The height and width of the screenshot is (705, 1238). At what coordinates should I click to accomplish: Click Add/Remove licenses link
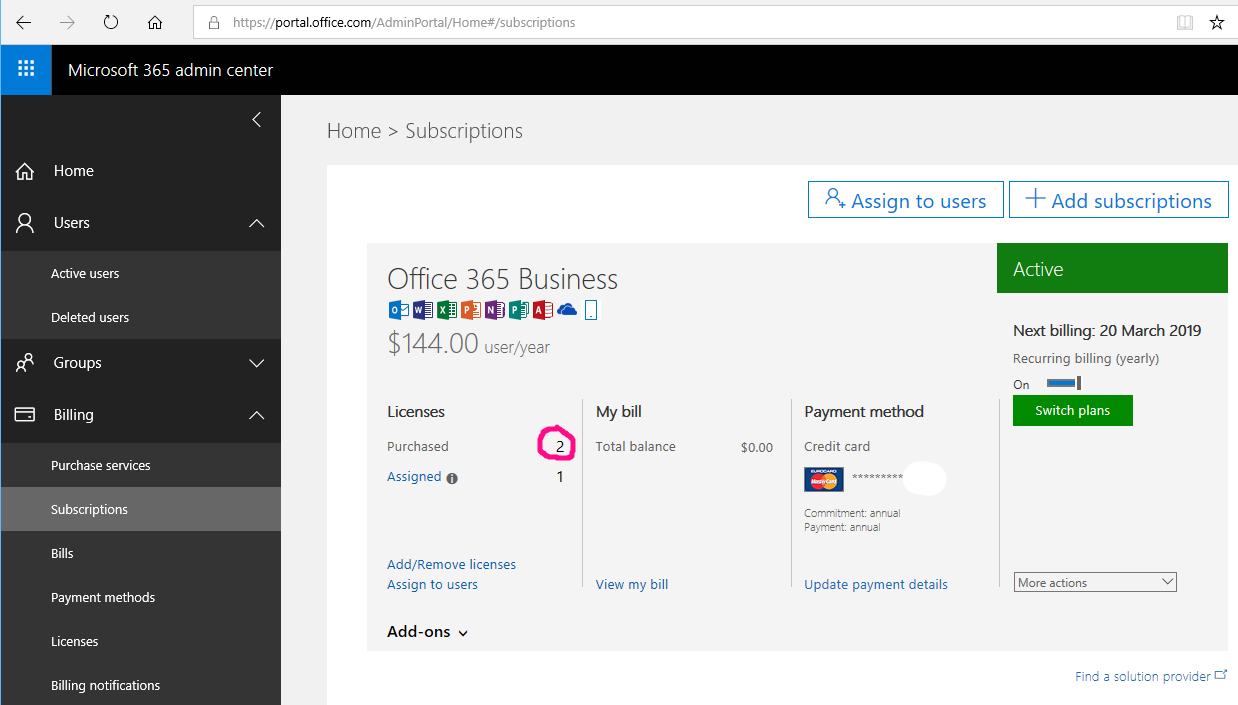pyautogui.click(x=452, y=564)
